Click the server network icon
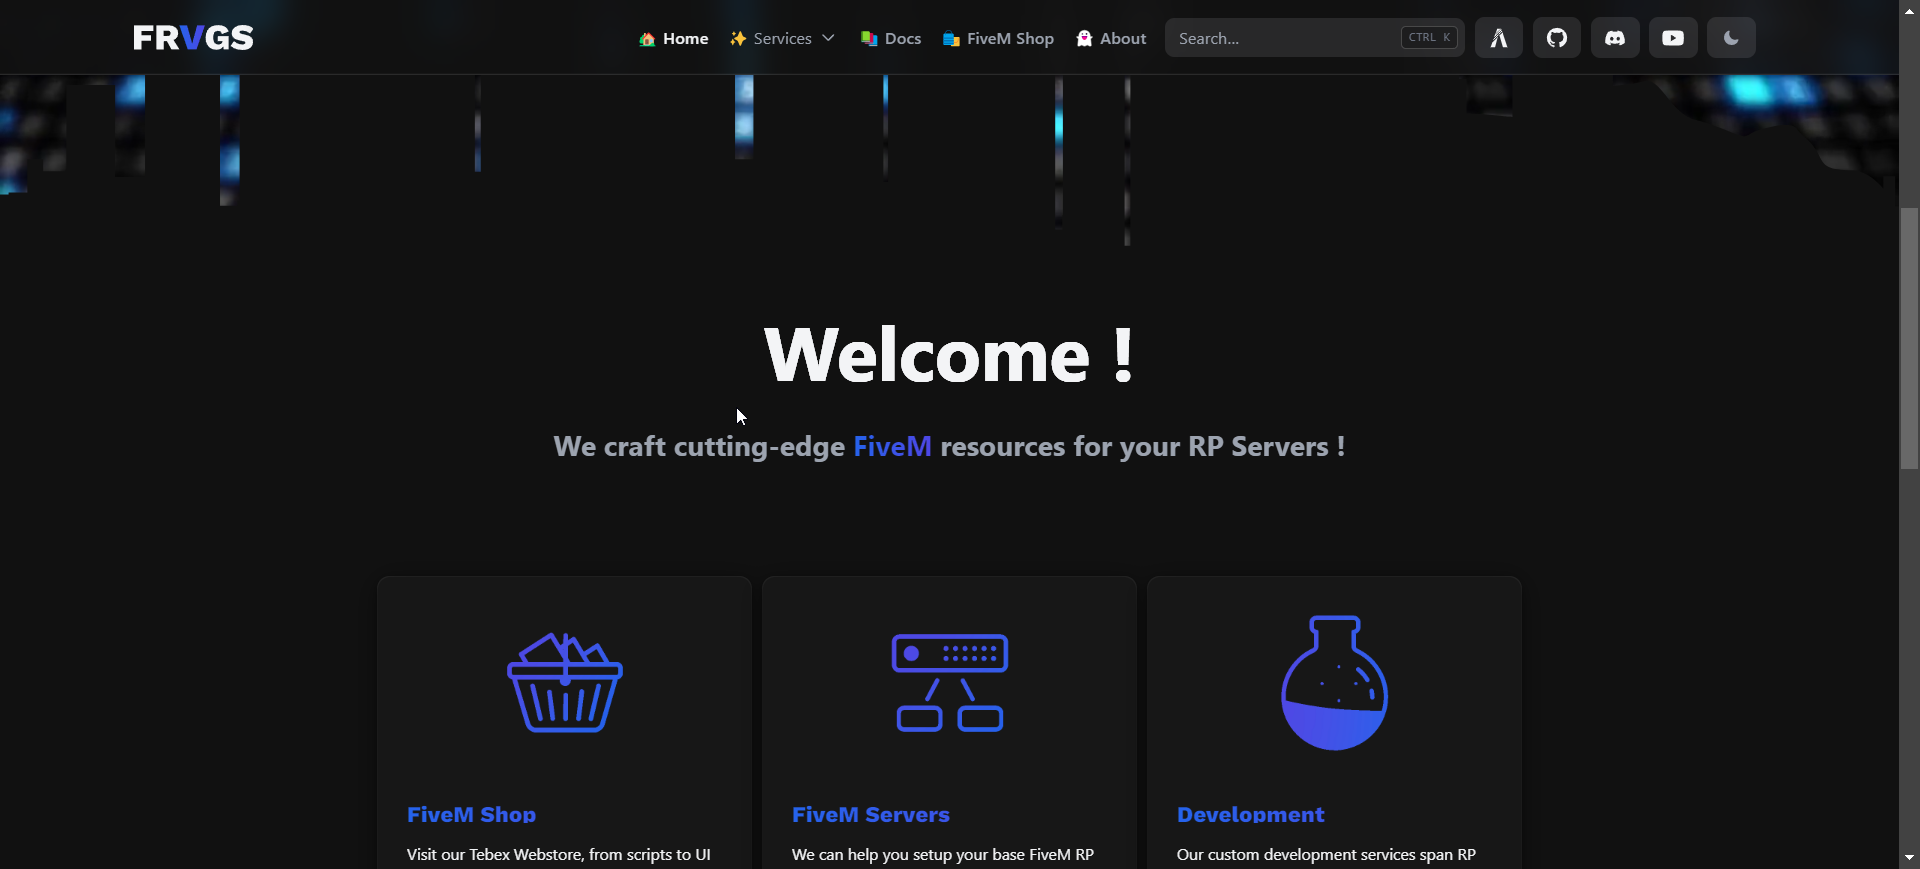The image size is (1920, 869). click(x=949, y=683)
